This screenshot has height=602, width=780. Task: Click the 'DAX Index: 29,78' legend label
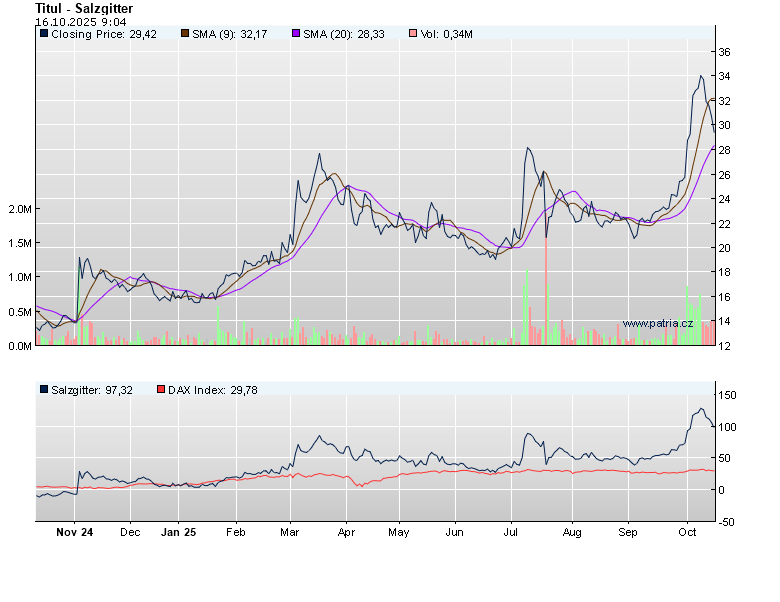click(x=213, y=390)
